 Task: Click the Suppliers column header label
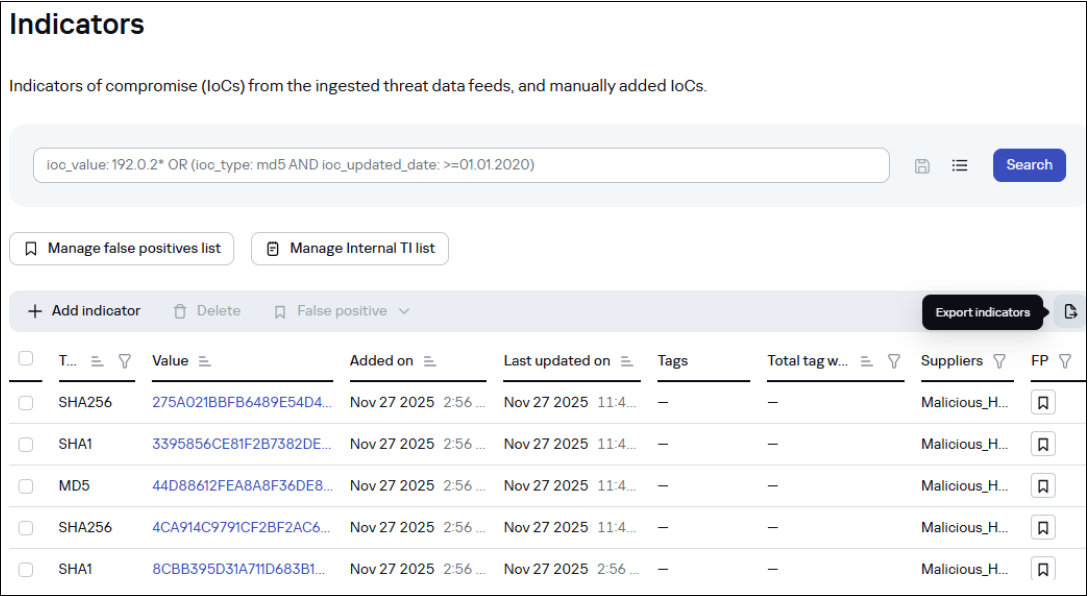point(951,361)
